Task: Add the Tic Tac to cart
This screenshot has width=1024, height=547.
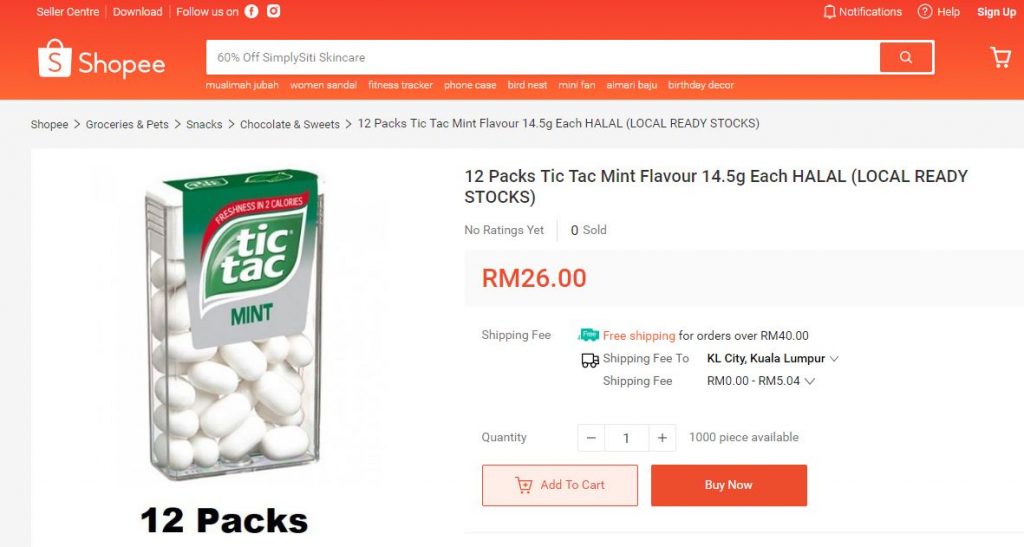Action: click(560, 485)
